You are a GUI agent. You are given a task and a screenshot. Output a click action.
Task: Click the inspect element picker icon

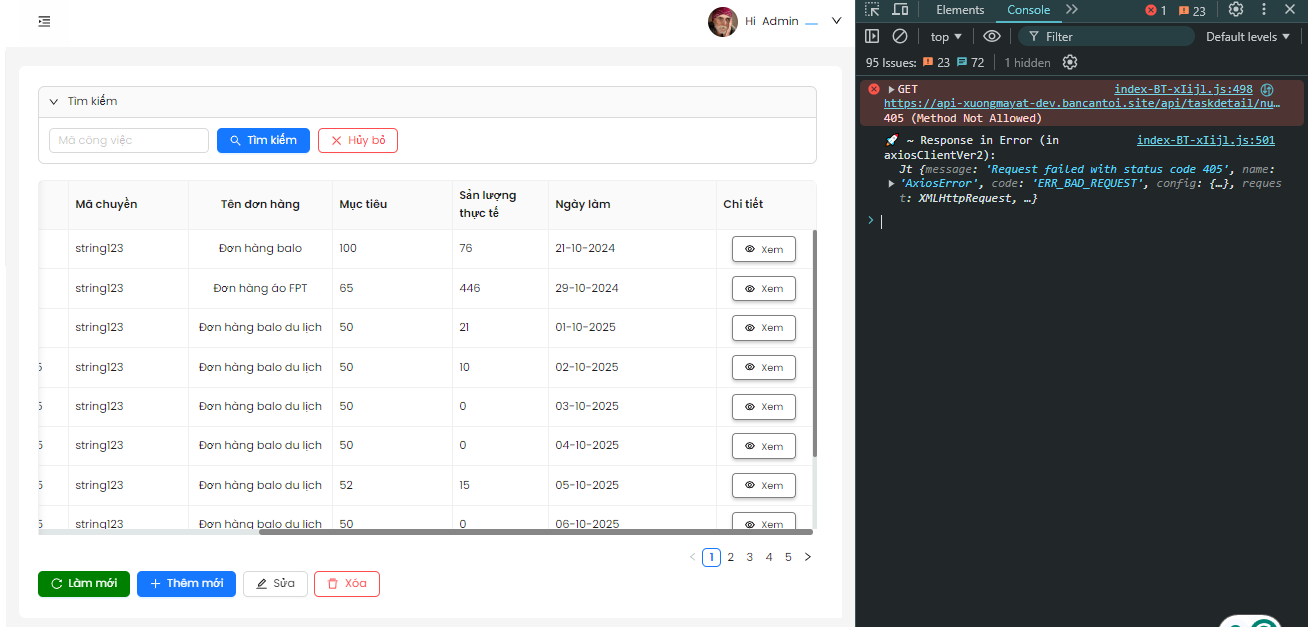click(x=872, y=10)
